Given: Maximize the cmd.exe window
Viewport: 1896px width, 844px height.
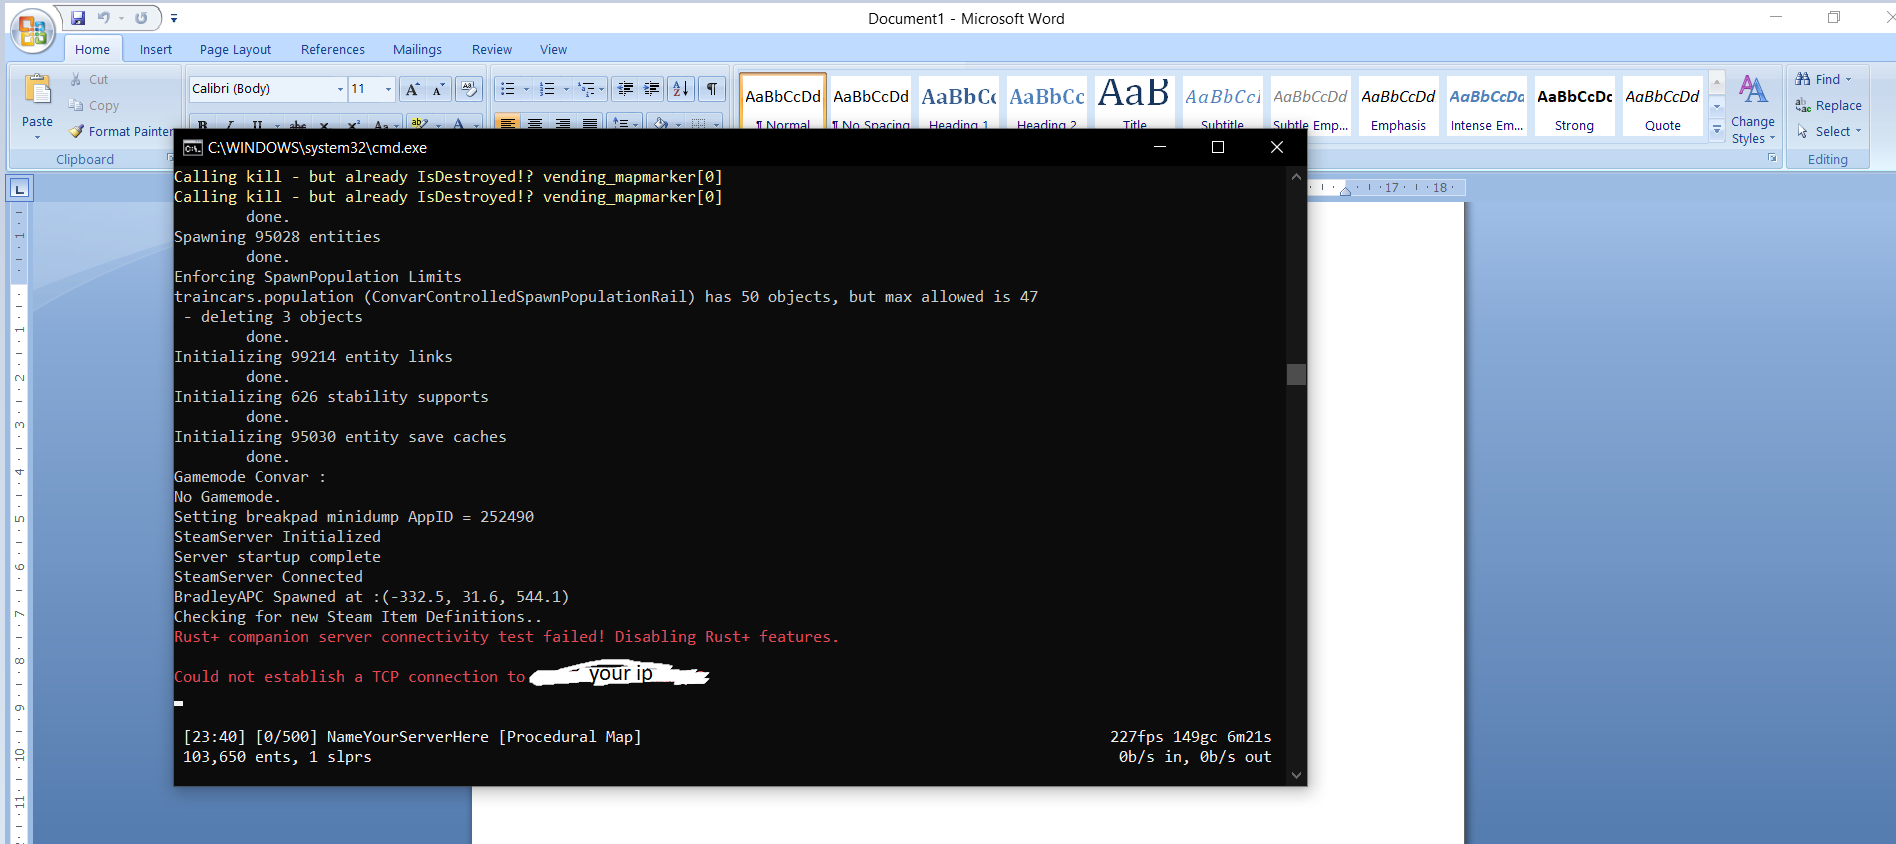Looking at the screenshot, I should 1218,147.
